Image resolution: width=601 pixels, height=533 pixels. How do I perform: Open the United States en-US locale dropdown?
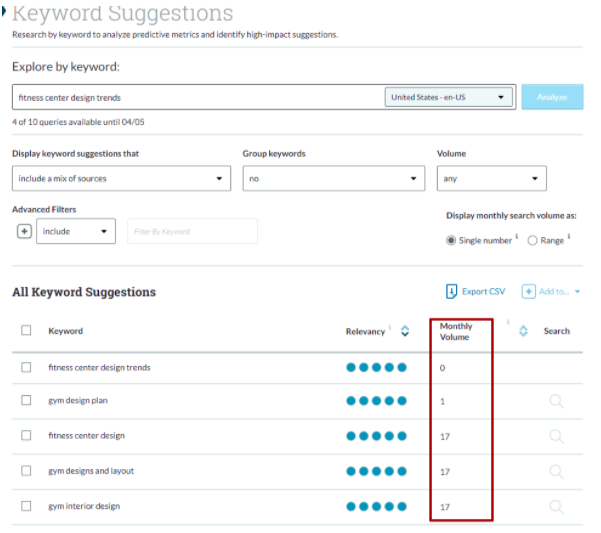448,97
